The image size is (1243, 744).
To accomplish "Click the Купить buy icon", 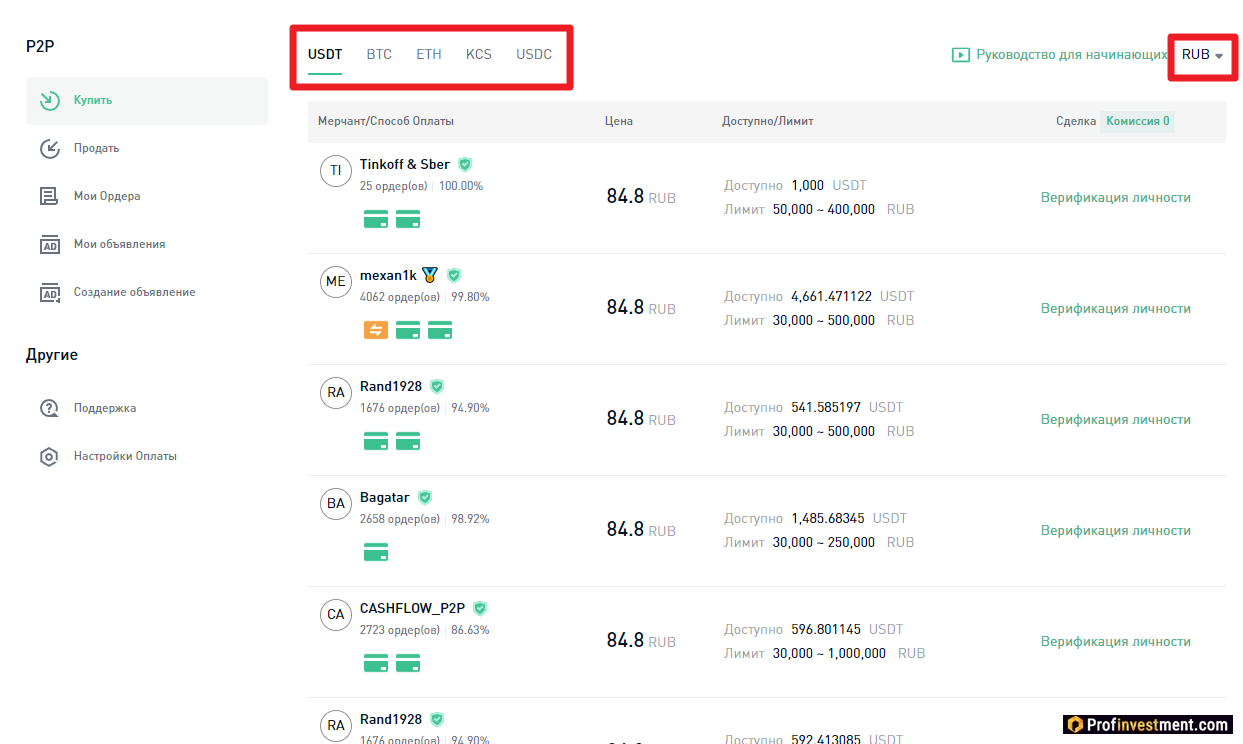I will point(50,101).
